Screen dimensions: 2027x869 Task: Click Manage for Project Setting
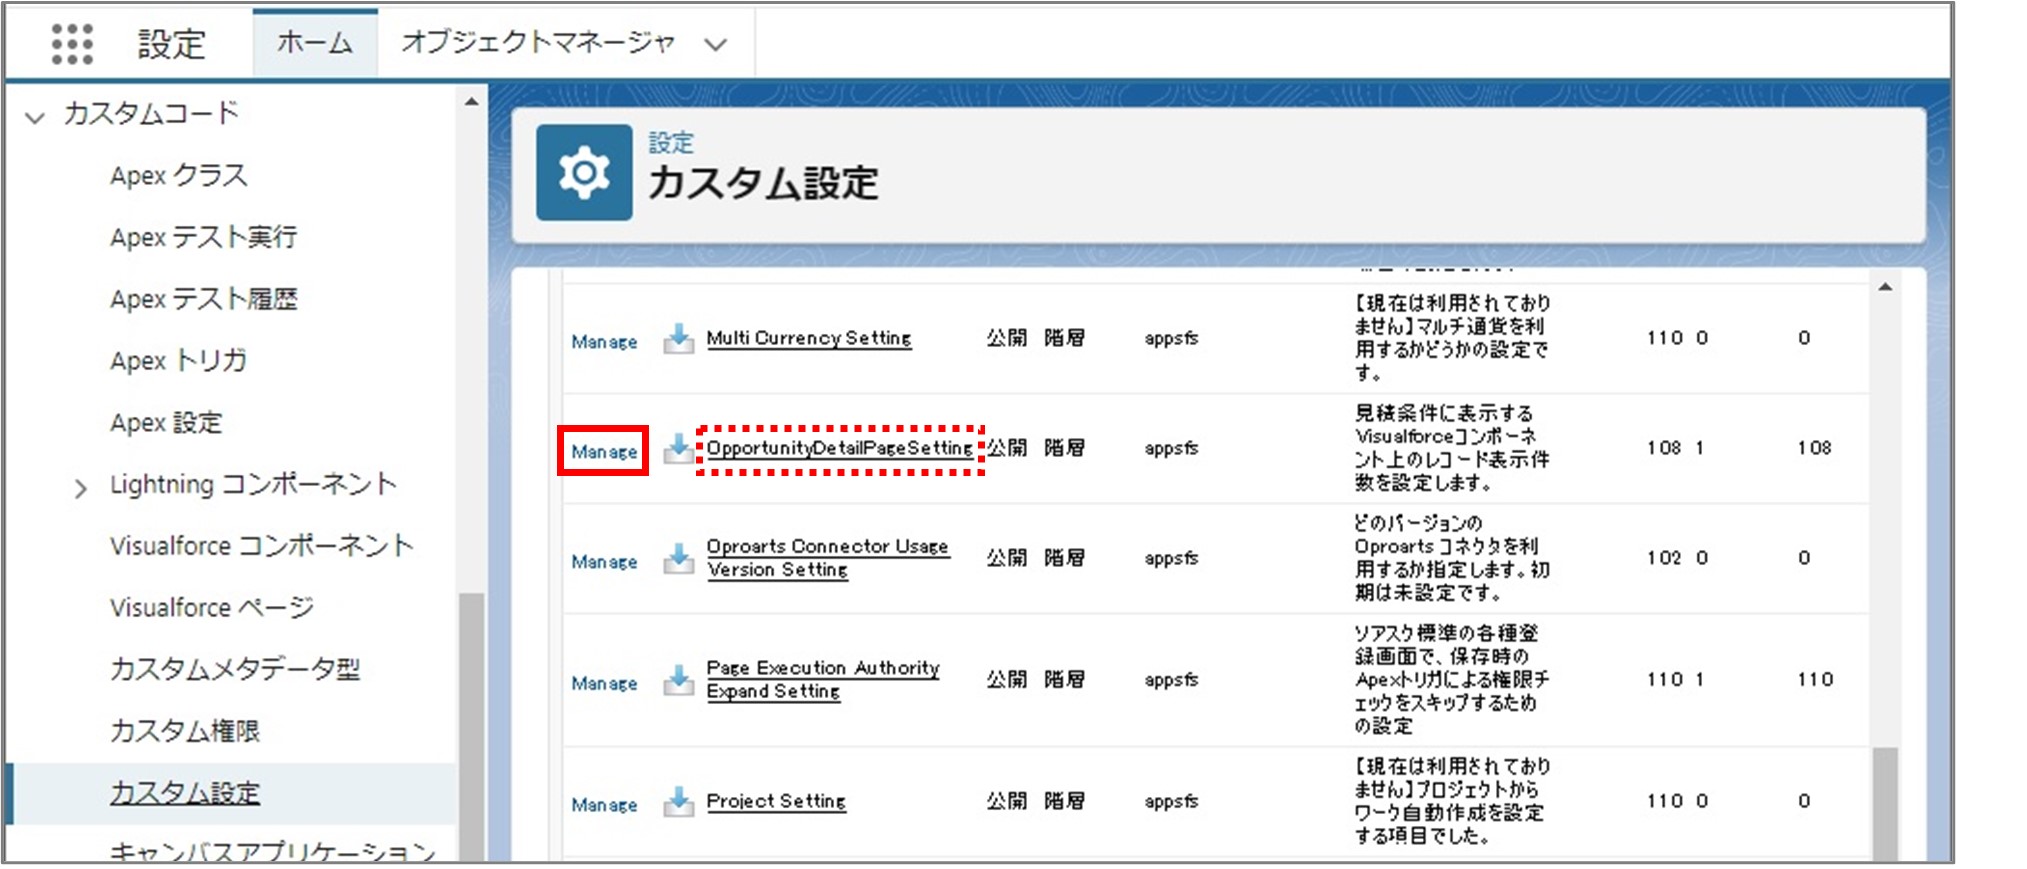pyautogui.click(x=604, y=805)
